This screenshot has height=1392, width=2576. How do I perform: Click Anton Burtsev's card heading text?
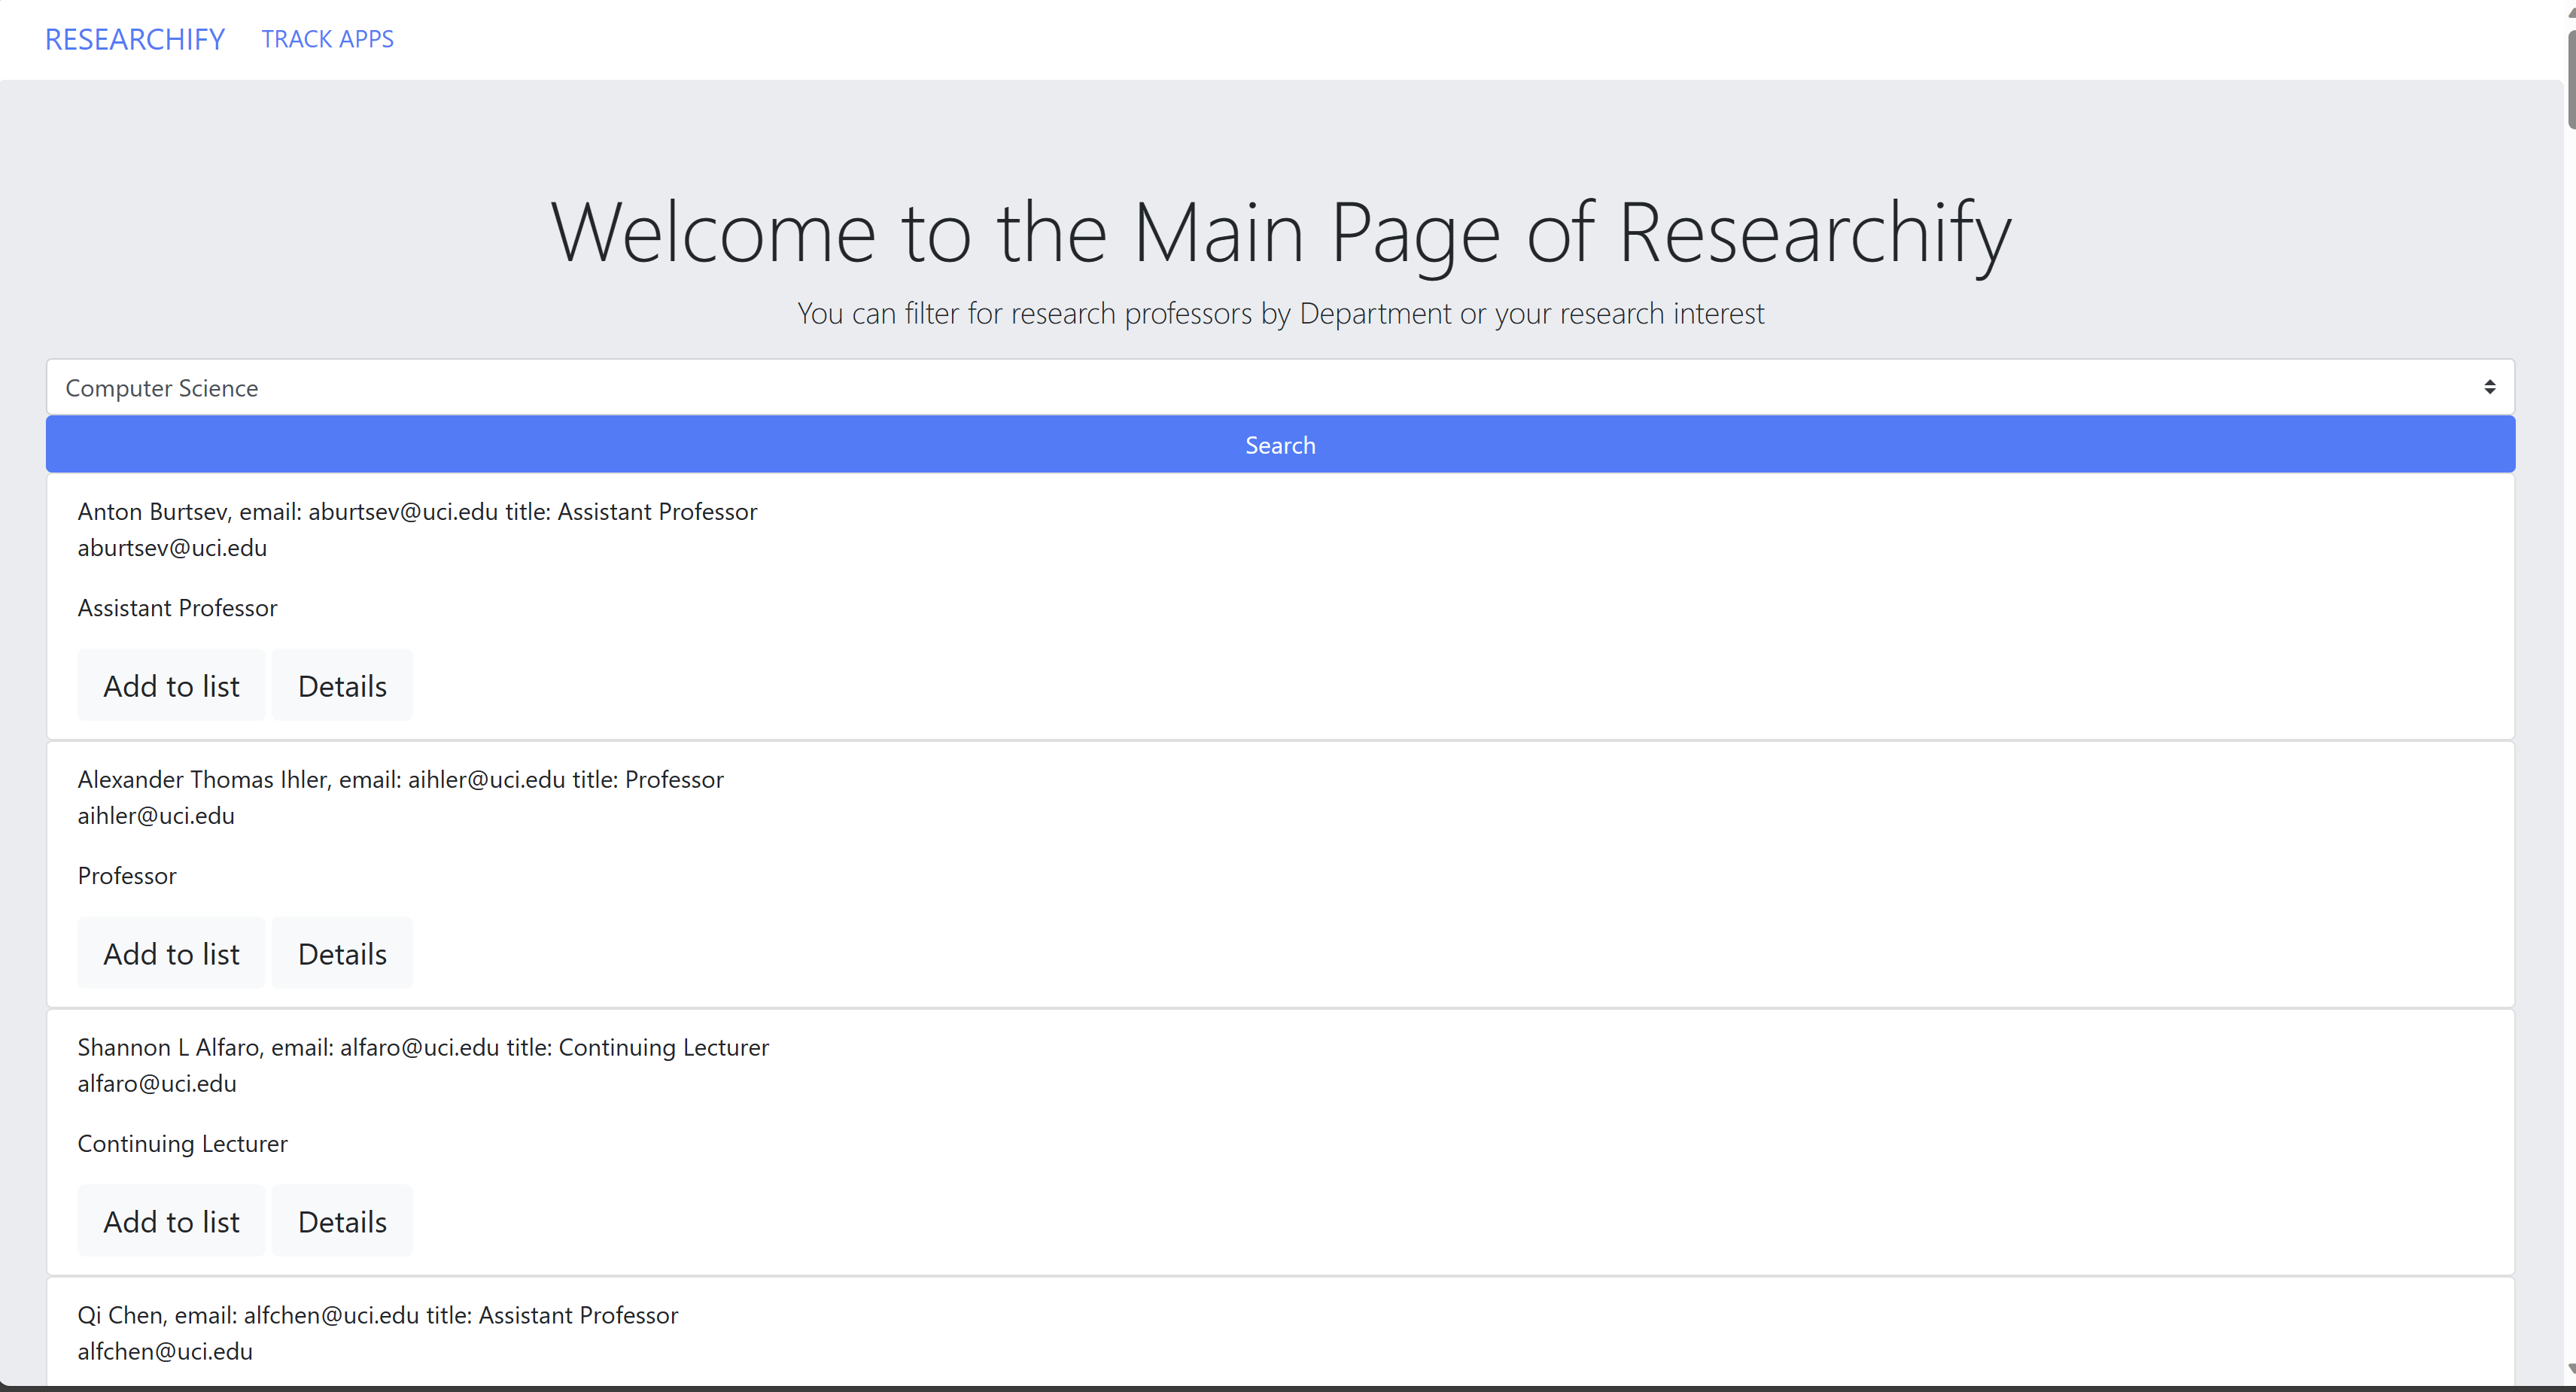point(417,512)
